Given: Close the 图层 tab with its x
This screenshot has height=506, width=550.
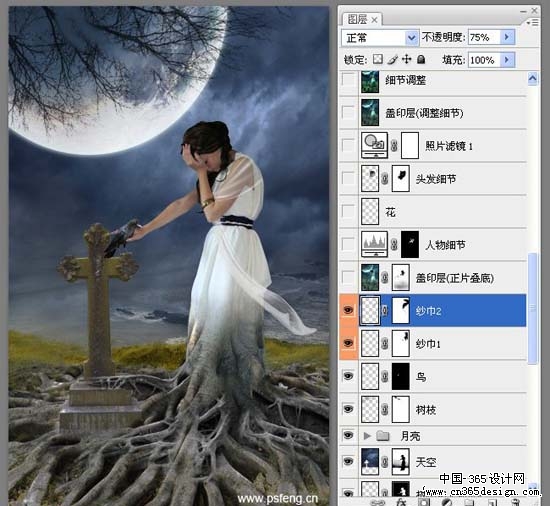Looking at the screenshot, I should pos(374,20).
